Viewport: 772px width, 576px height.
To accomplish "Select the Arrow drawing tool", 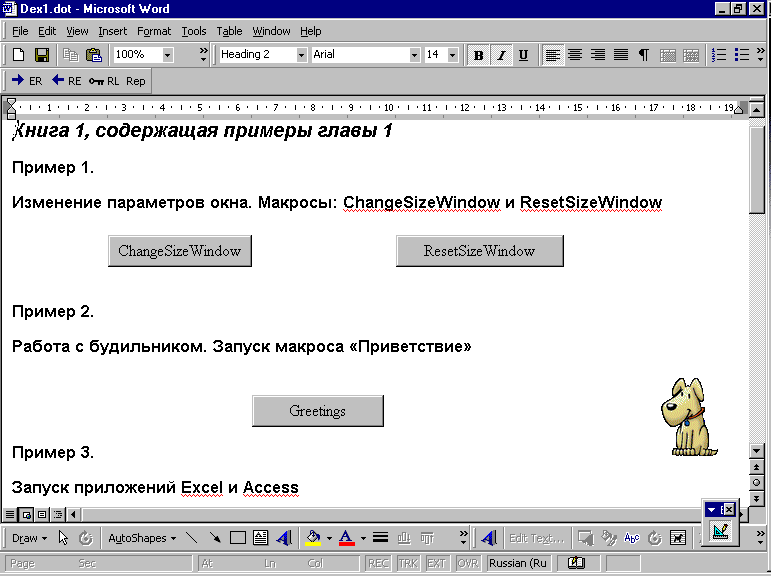I will point(215,538).
